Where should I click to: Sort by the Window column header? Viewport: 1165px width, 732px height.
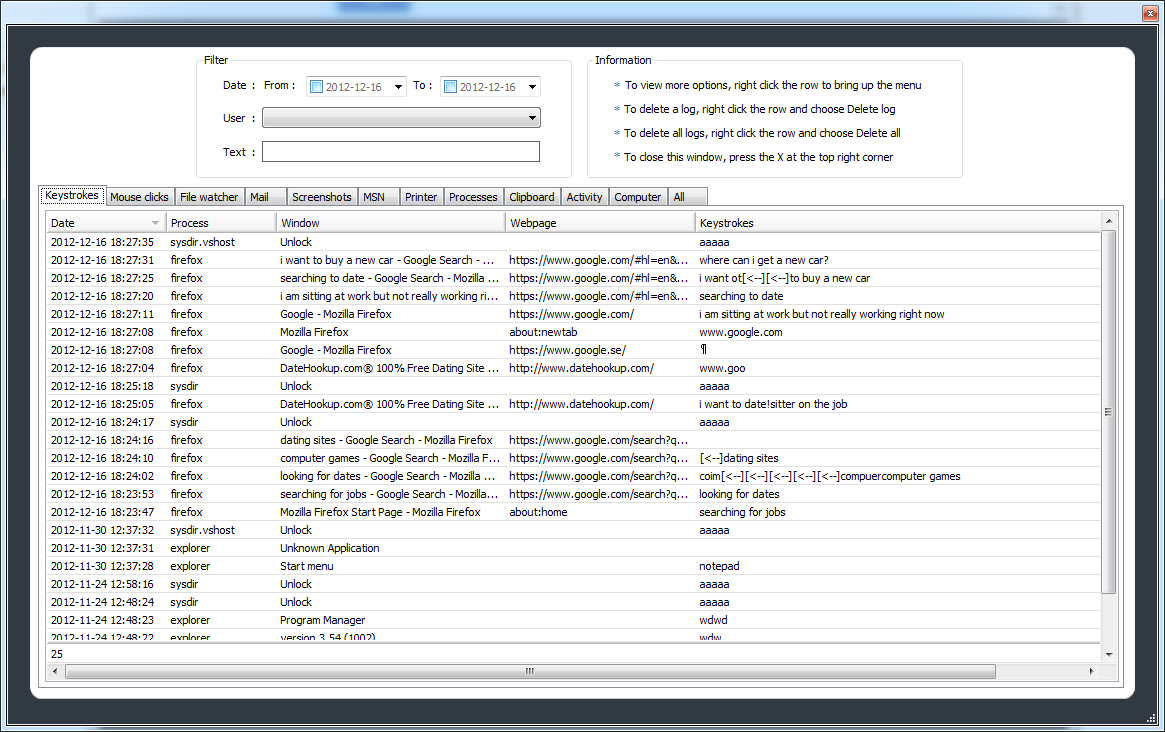point(391,223)
